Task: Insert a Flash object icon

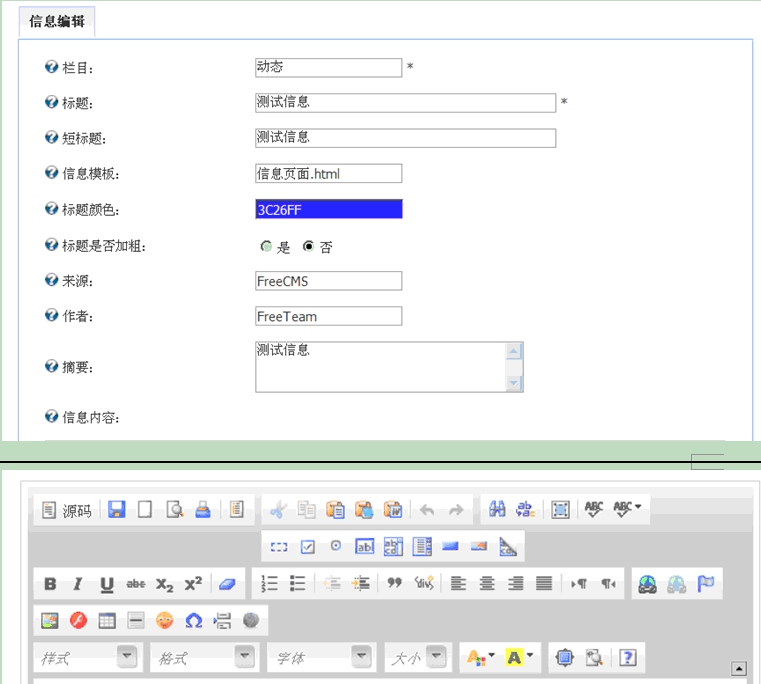Action: [x=78, y=620]
